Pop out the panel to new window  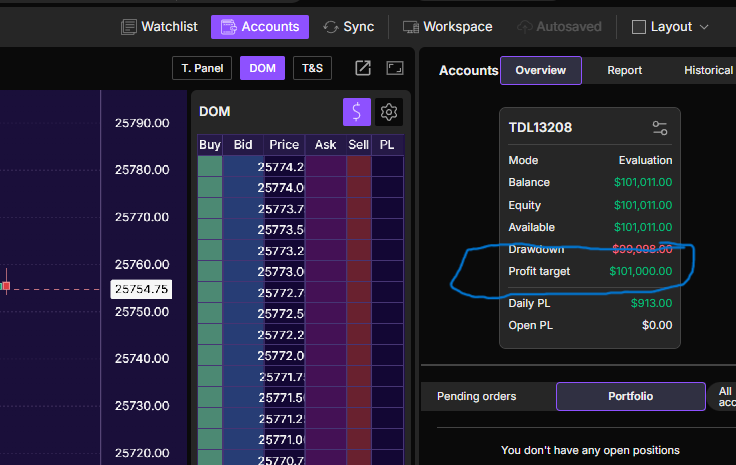363,68
